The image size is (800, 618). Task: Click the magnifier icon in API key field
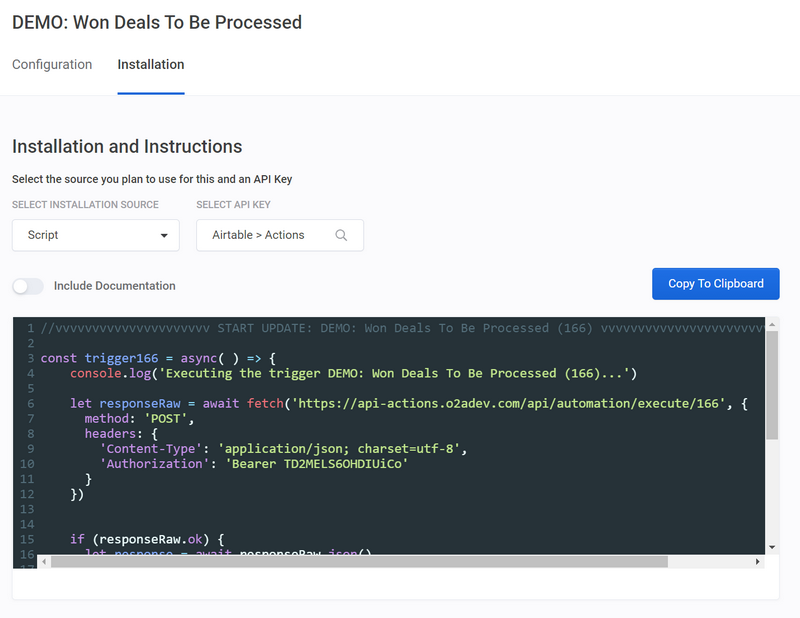pos(342,236)
